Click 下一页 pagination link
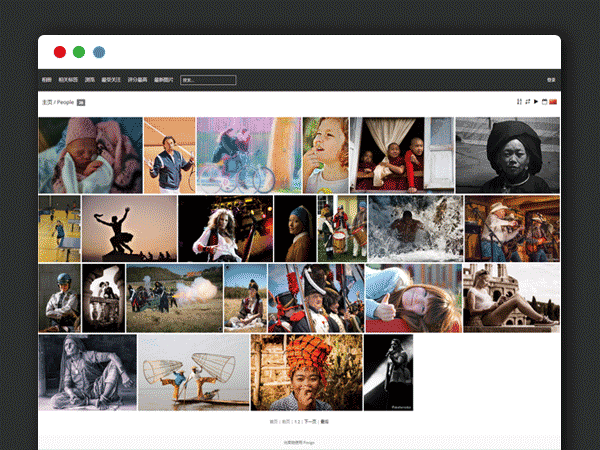This screenshot has height=450, width=600. coord(309,422)
